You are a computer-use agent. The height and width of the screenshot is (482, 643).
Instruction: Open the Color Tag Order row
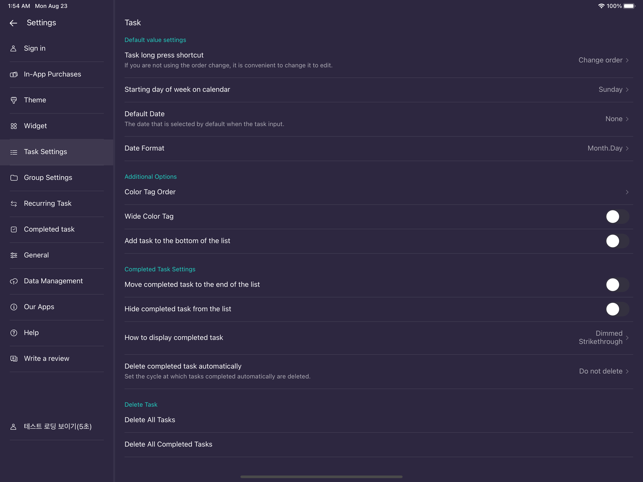click(379, 192)
